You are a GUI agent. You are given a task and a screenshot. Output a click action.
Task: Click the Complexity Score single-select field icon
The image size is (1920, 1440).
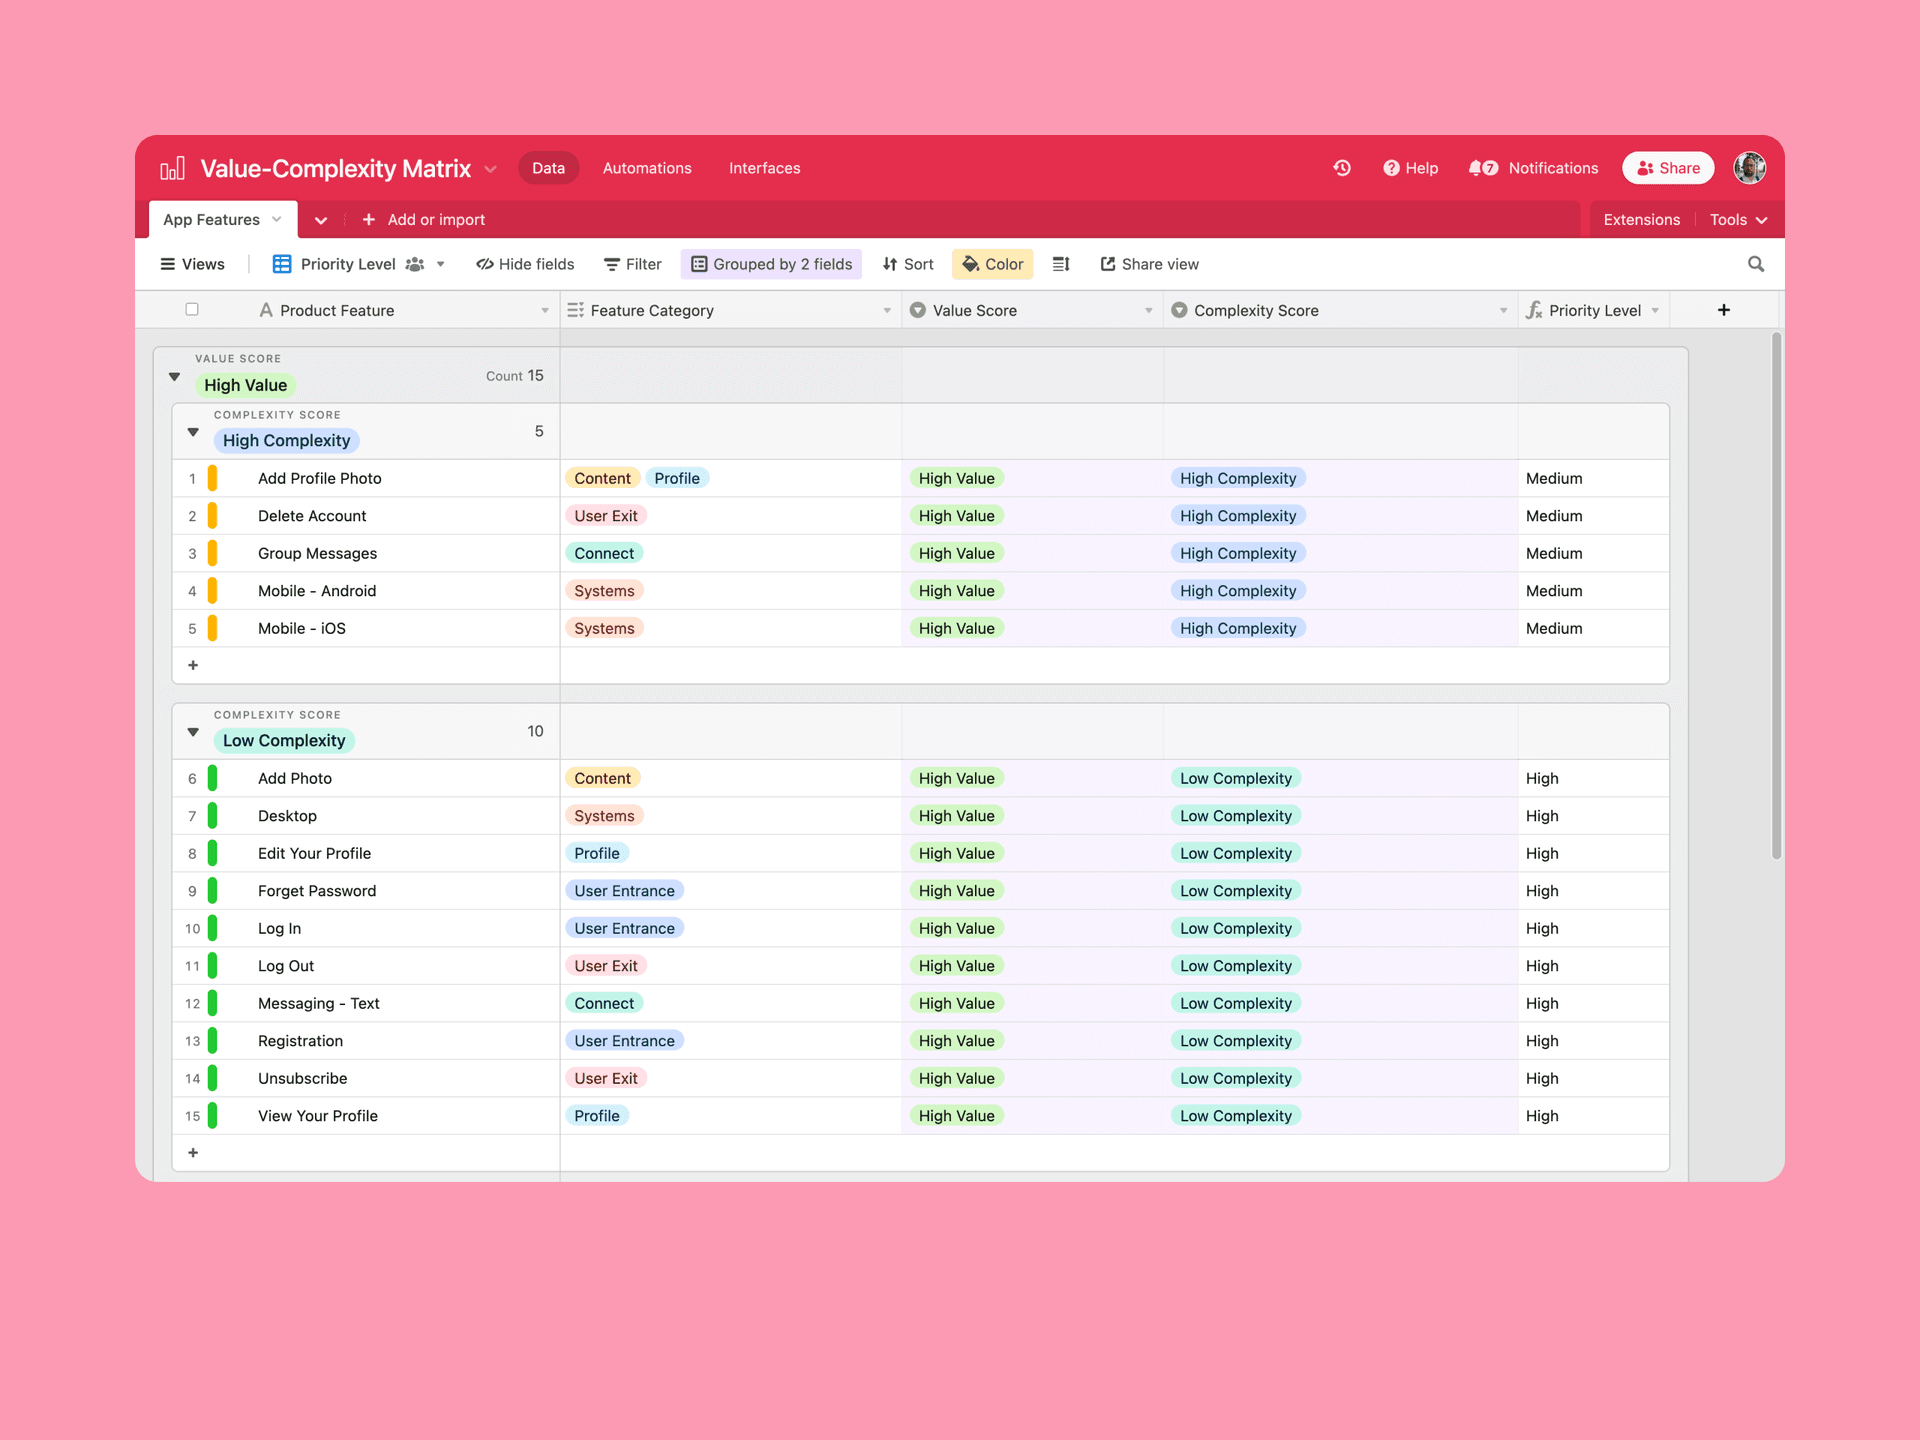pyautogui.click(x=1179, y=310)
